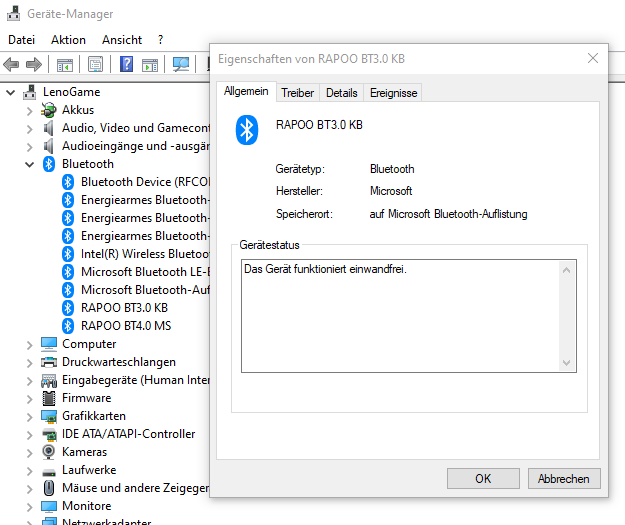This screenshot has width=625, height=525.
Task: Go forward with the toolbar right arrow
Action: (x=34, y=64)
